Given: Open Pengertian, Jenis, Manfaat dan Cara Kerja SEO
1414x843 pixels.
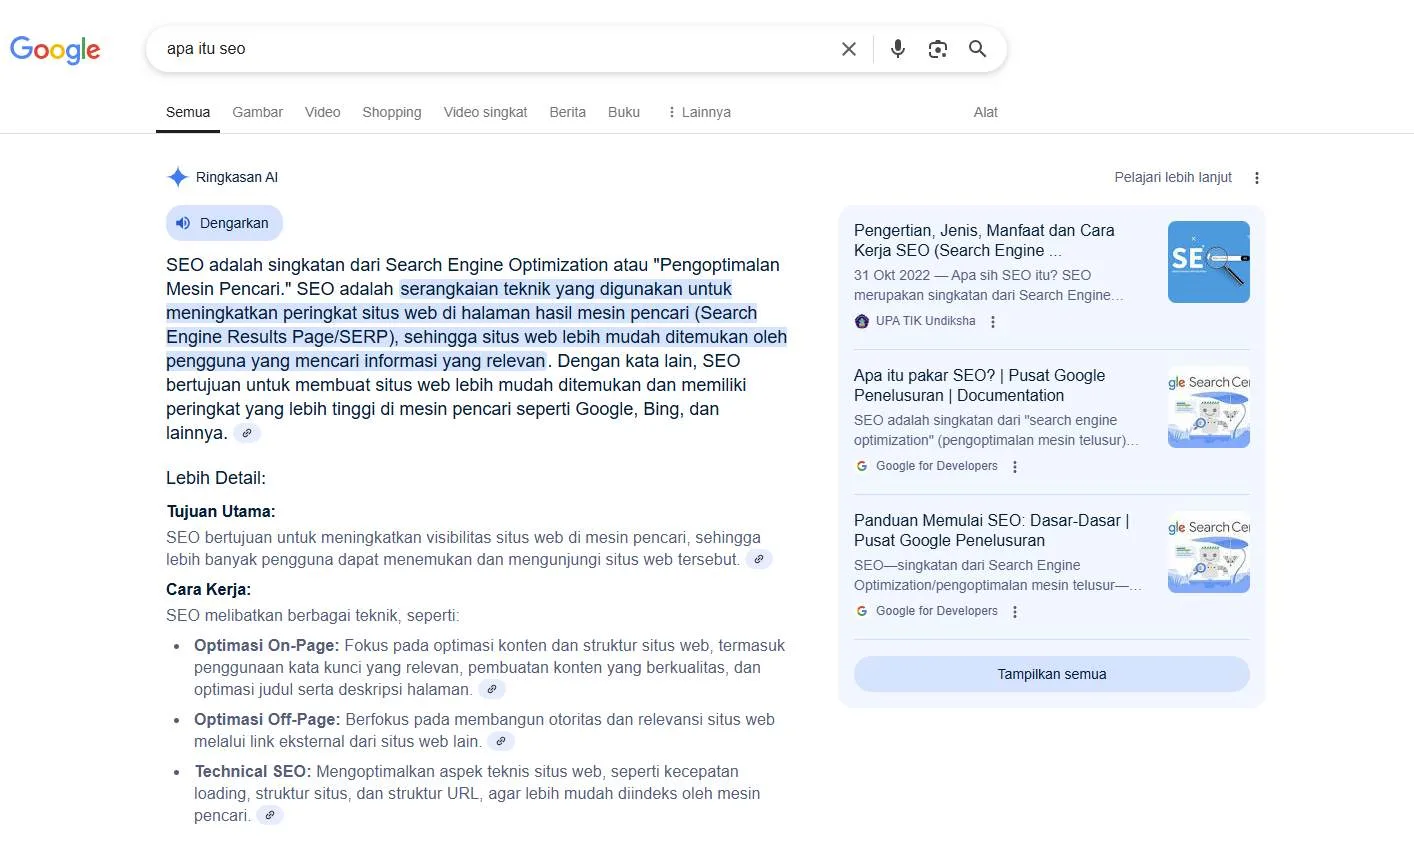Looking at the screenshot, I should tap(984, 240).
